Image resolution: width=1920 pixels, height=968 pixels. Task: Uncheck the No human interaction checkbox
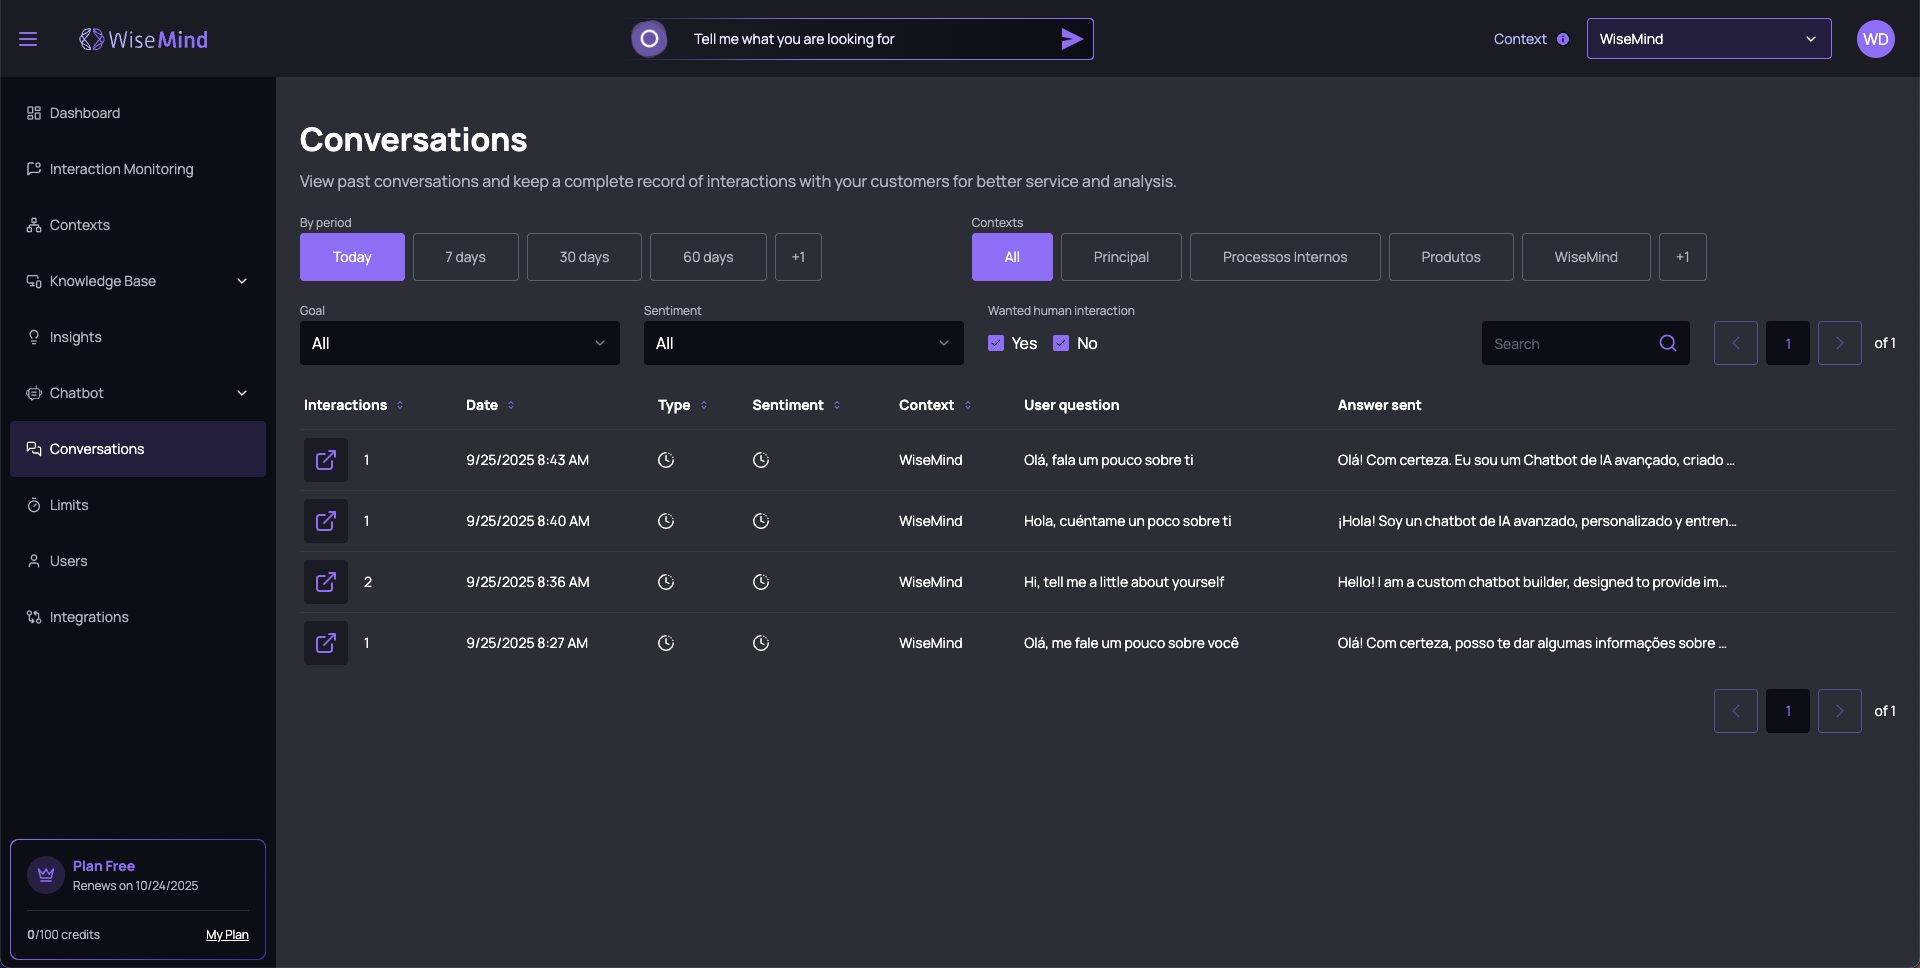(x=1061, y=343)
